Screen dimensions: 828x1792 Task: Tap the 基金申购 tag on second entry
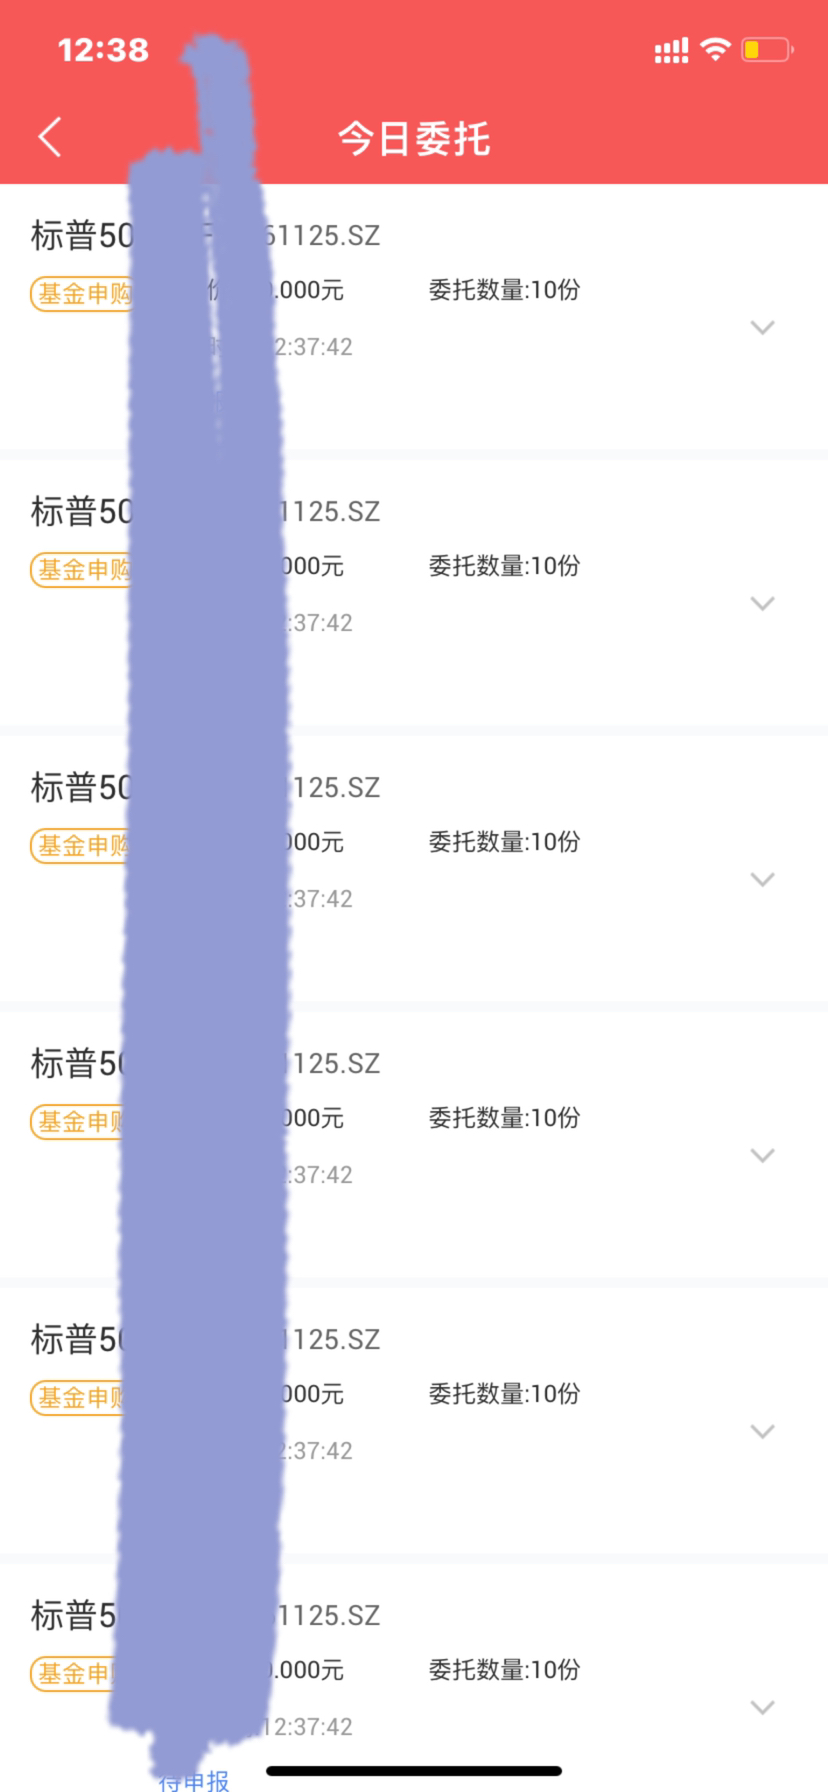[82, 570]
